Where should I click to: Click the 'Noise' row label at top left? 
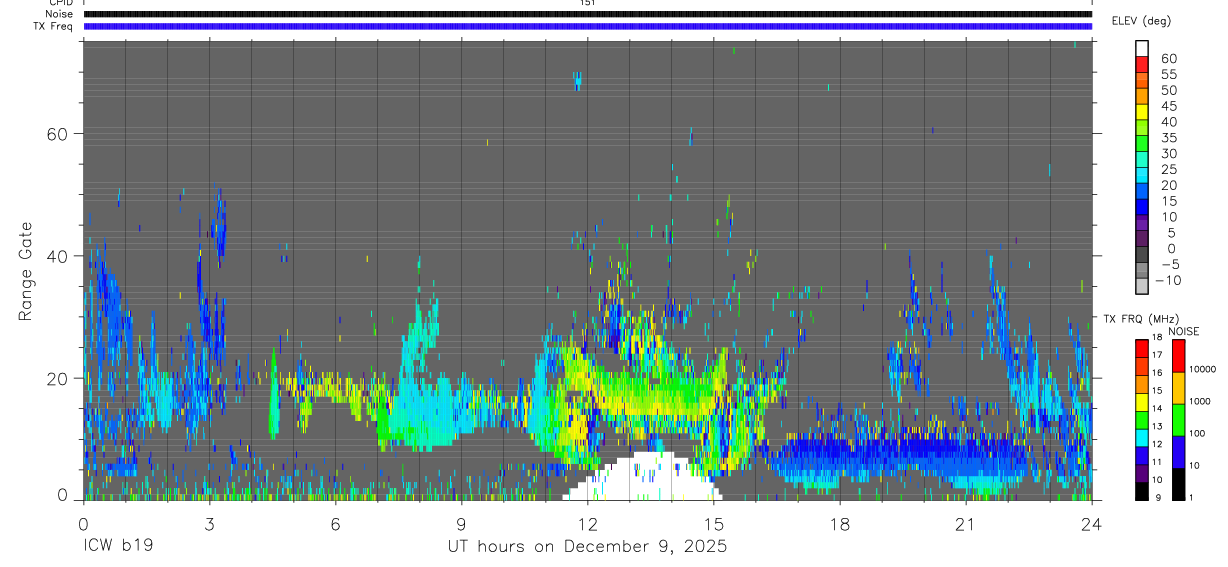[58, 14]
